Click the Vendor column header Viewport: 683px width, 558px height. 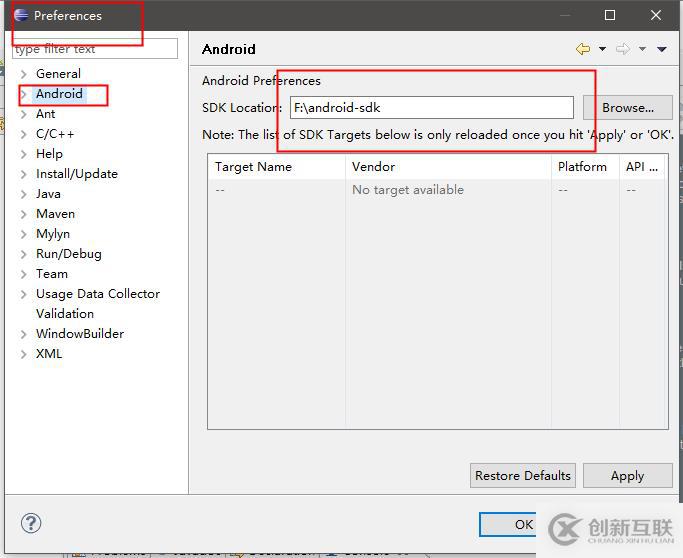[448, 166]
